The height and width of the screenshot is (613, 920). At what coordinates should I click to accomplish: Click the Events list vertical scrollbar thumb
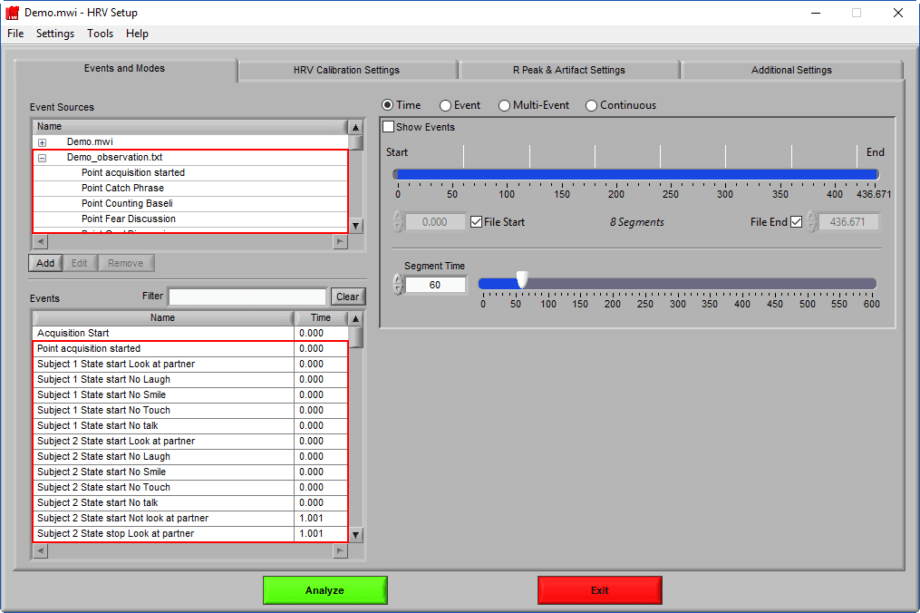[x=356, y=337]
